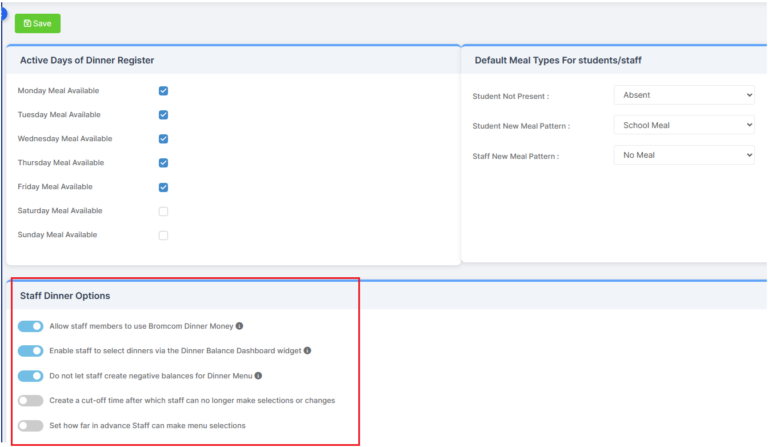768x447 pixels.
Task: Uncheck Monday Meal Available checkbox
Action: click(163, 91)
